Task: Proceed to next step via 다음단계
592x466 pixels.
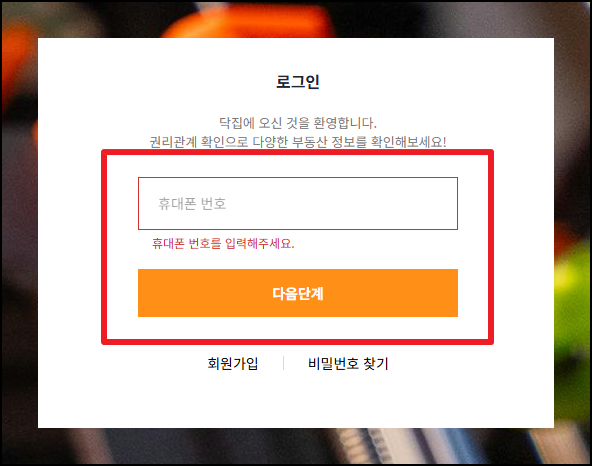Action: [x=298, y=293]
